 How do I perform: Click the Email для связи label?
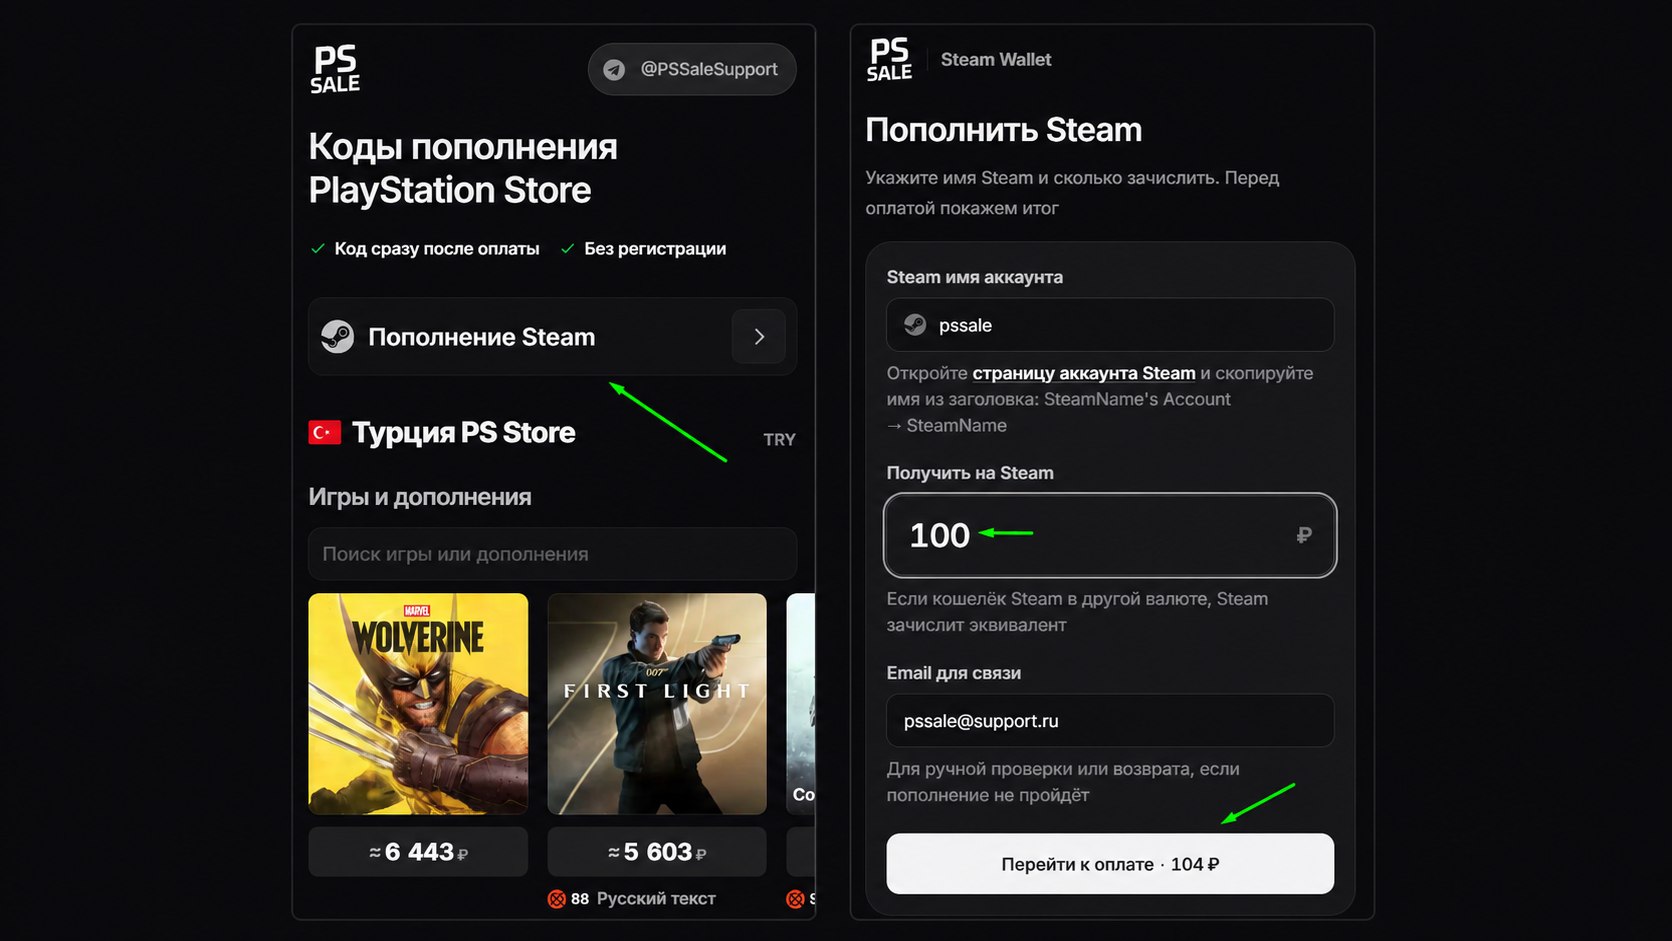point(954,673)
